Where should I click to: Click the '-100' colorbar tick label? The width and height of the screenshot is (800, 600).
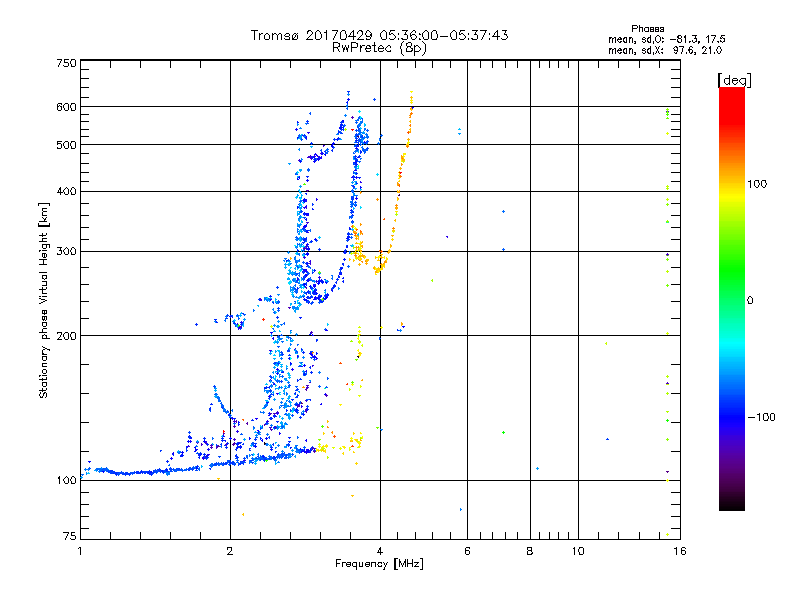[761, 417]
